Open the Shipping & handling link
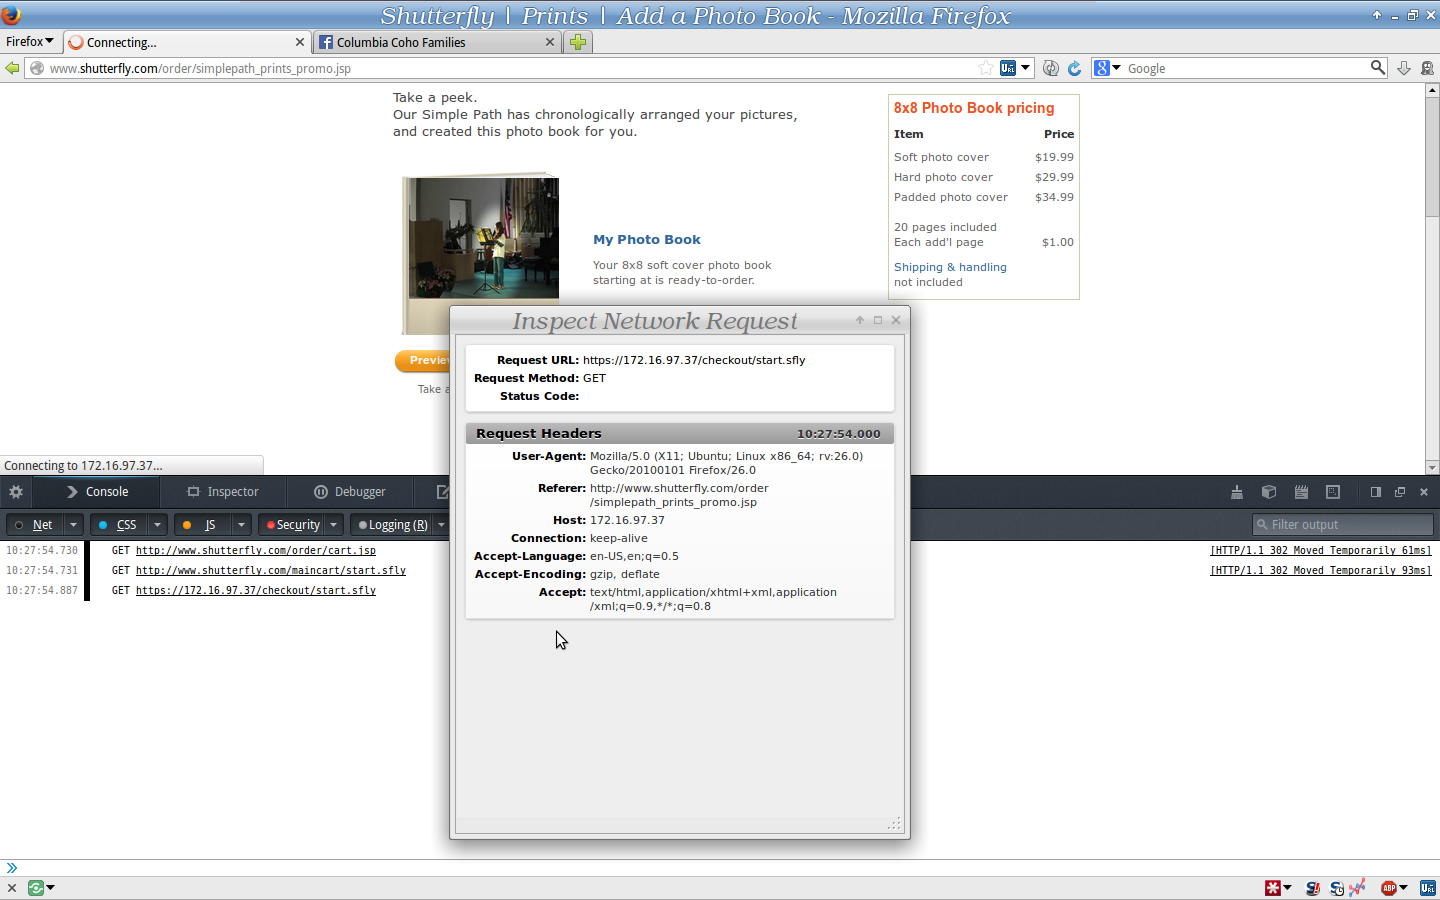The height and width of the screenshot is (900, 1440). pyautogui.click(x=949, y=267)
